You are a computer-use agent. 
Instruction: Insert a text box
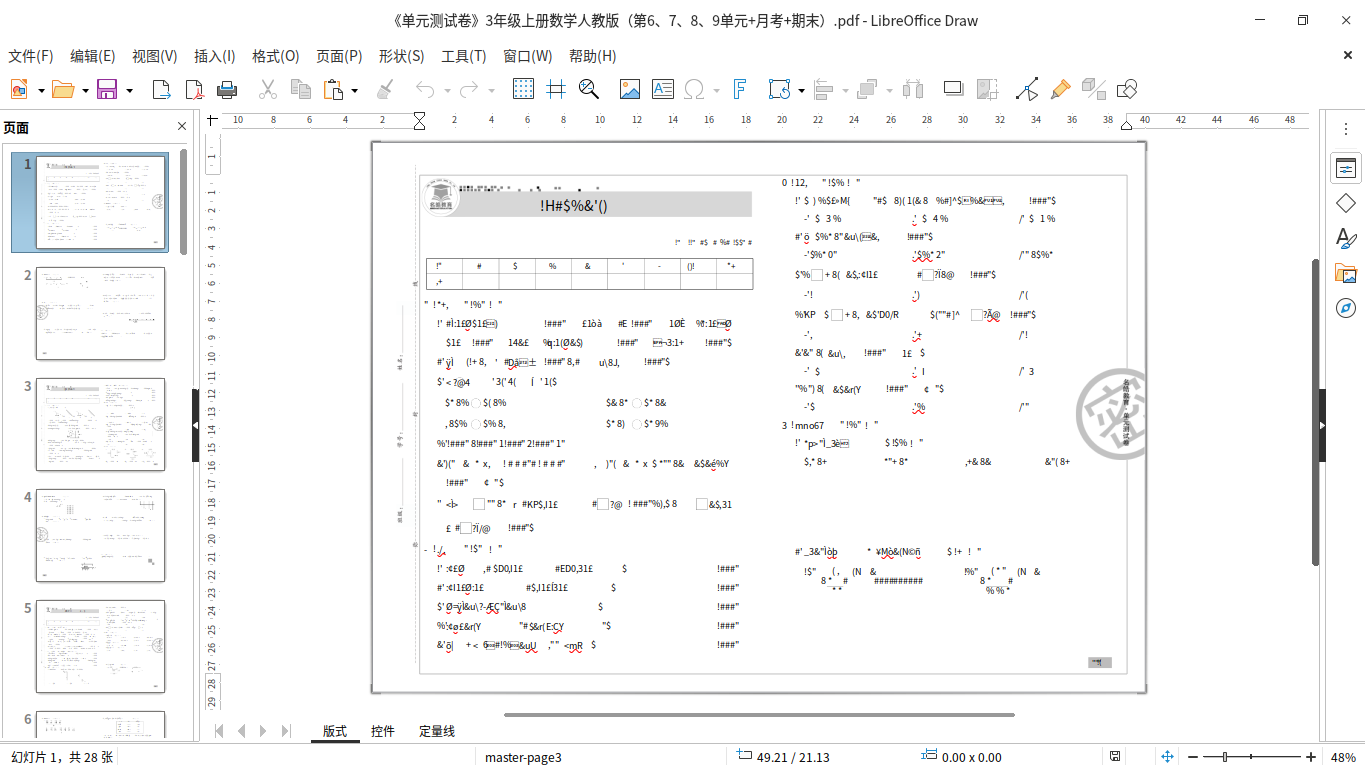coord(661,89)
